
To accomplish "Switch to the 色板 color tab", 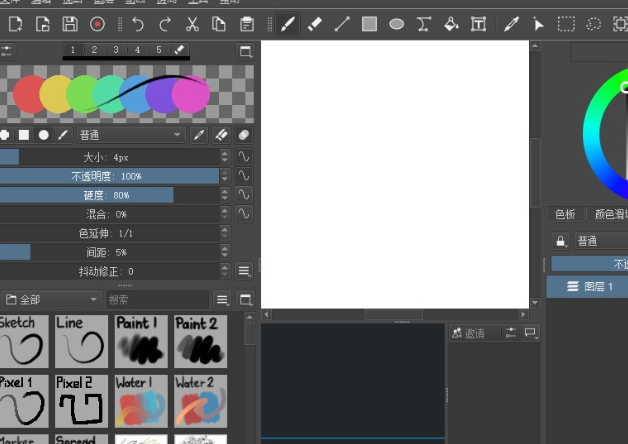I will 565,214.
